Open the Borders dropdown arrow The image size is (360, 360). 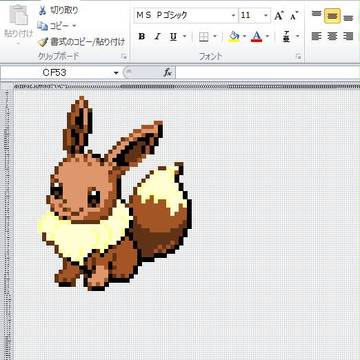(x=215, y=36)
